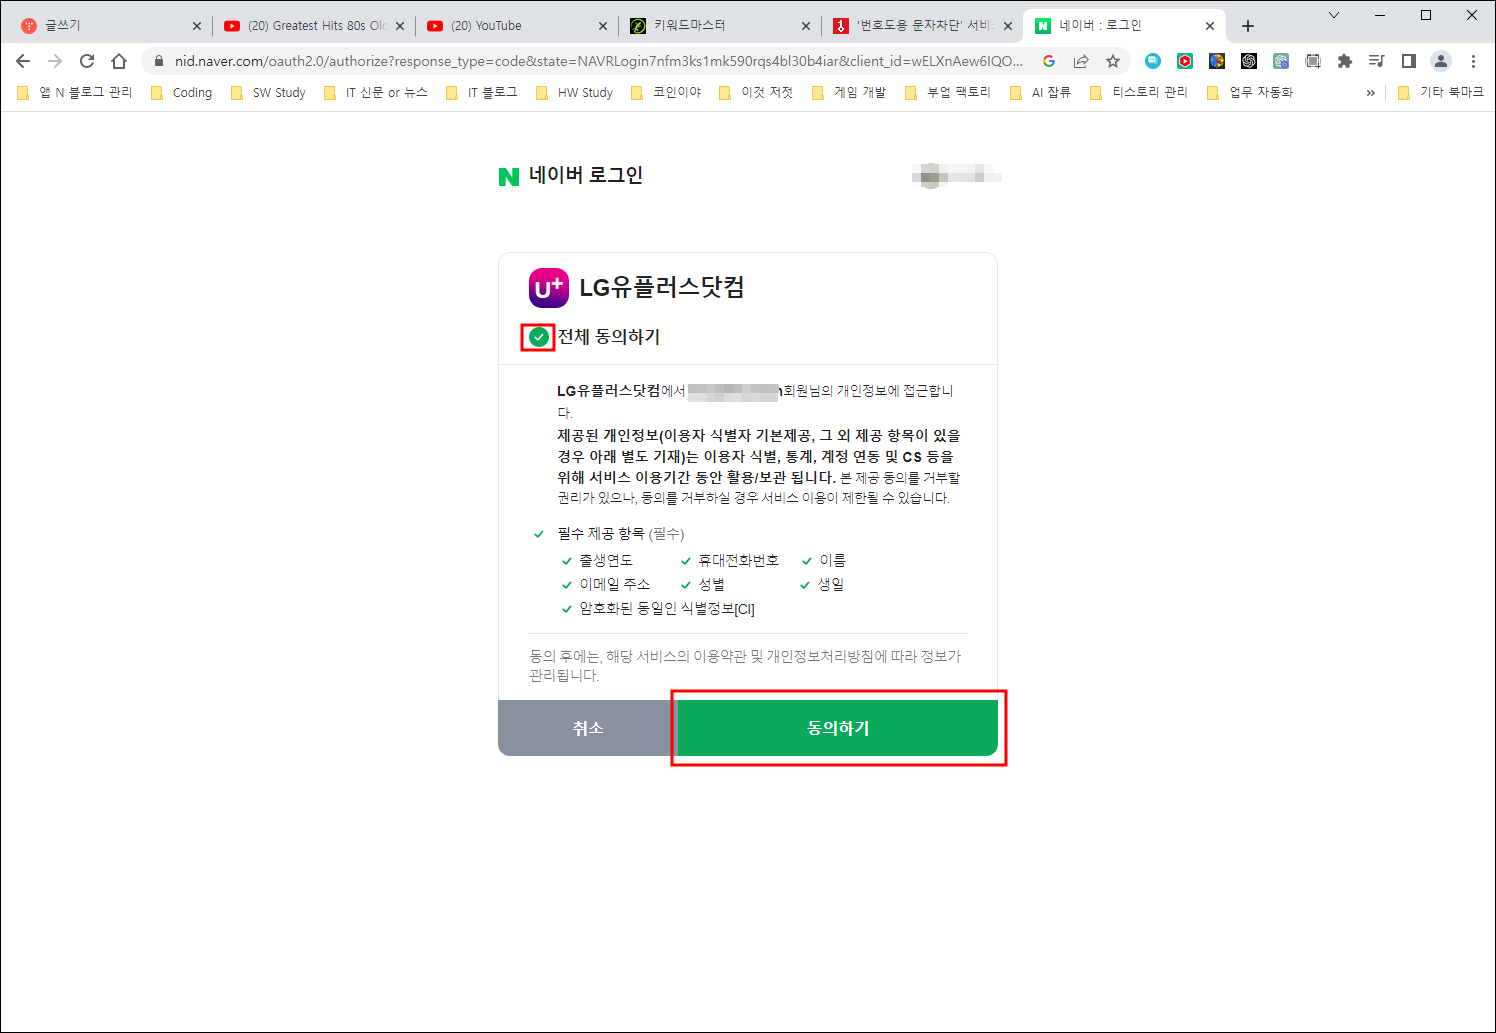Share this page via share icon
The image size is (1496, 1033).
[x=1081, y=61]
